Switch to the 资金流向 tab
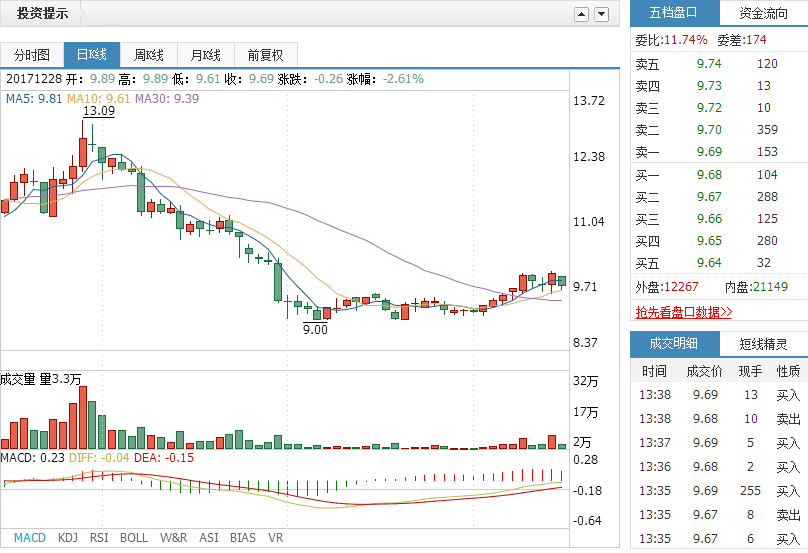Screen dimensions: 808x553 pos(763,13)
